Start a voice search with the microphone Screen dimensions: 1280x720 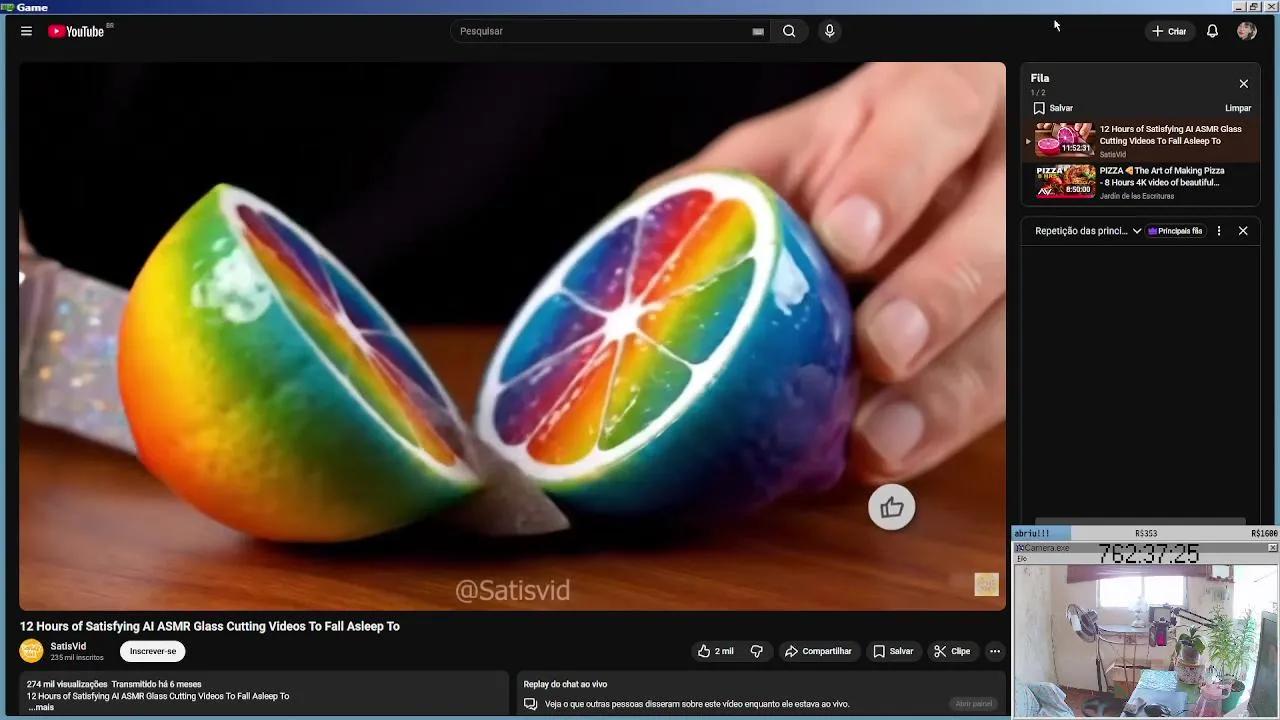(829, 31)
